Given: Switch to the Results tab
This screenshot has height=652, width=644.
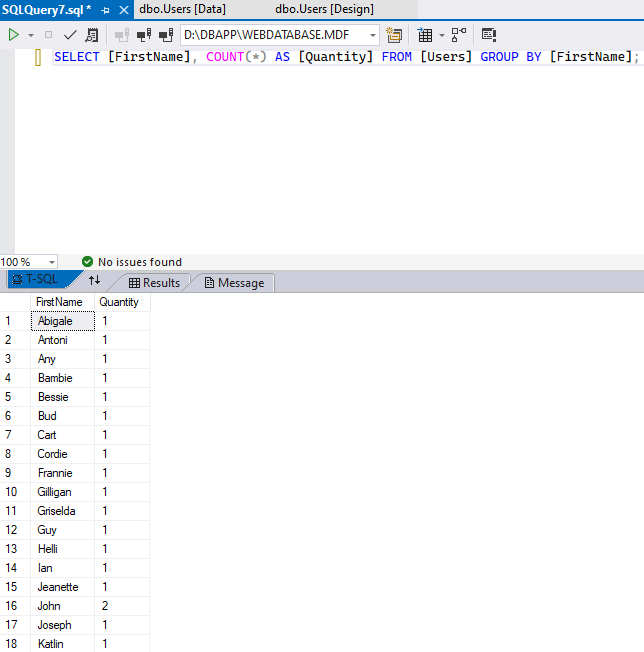Looking at the screenshot, I should point(154,283).
